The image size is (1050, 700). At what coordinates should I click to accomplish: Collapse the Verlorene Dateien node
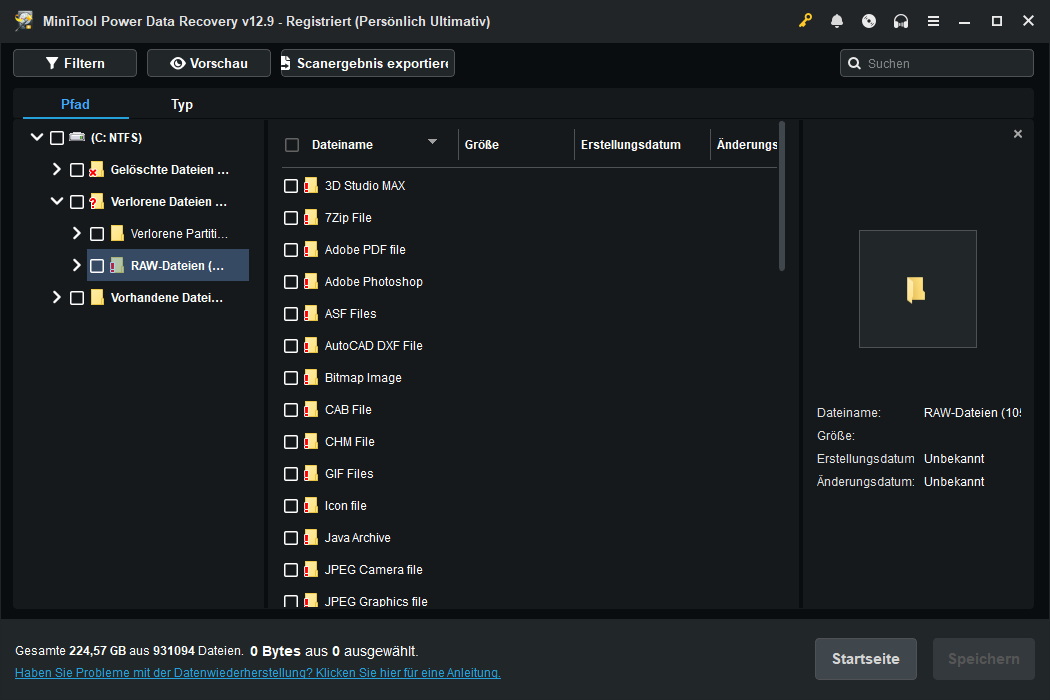(x=57, y=201)
